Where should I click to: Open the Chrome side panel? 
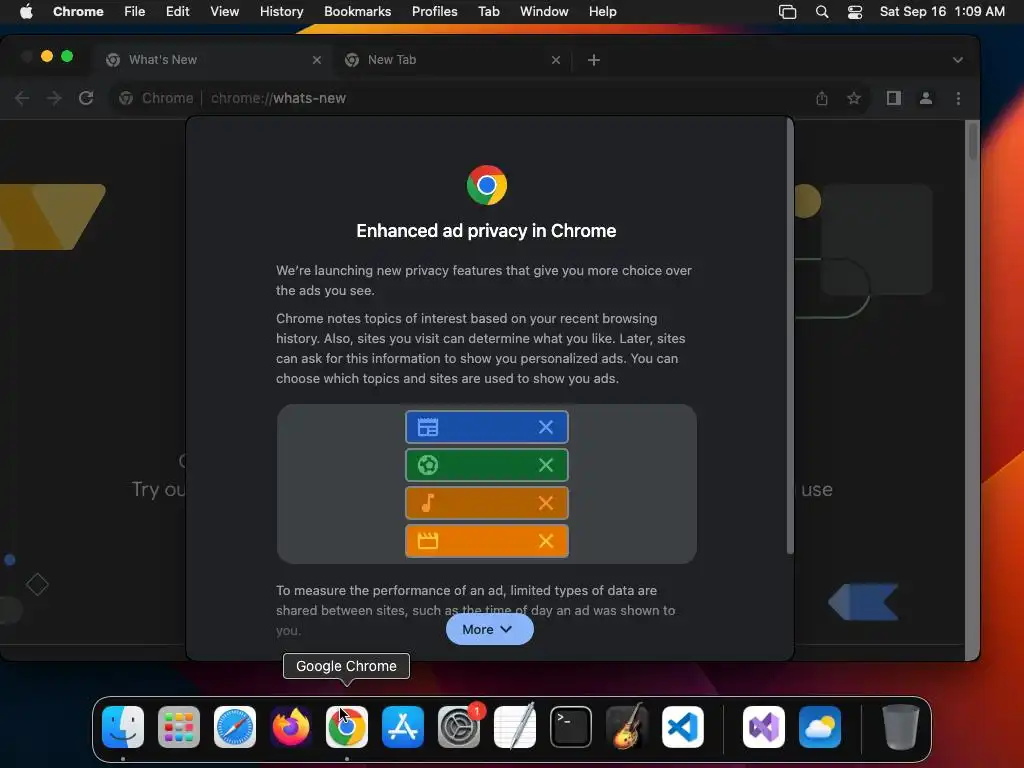(x=893, y=98)
